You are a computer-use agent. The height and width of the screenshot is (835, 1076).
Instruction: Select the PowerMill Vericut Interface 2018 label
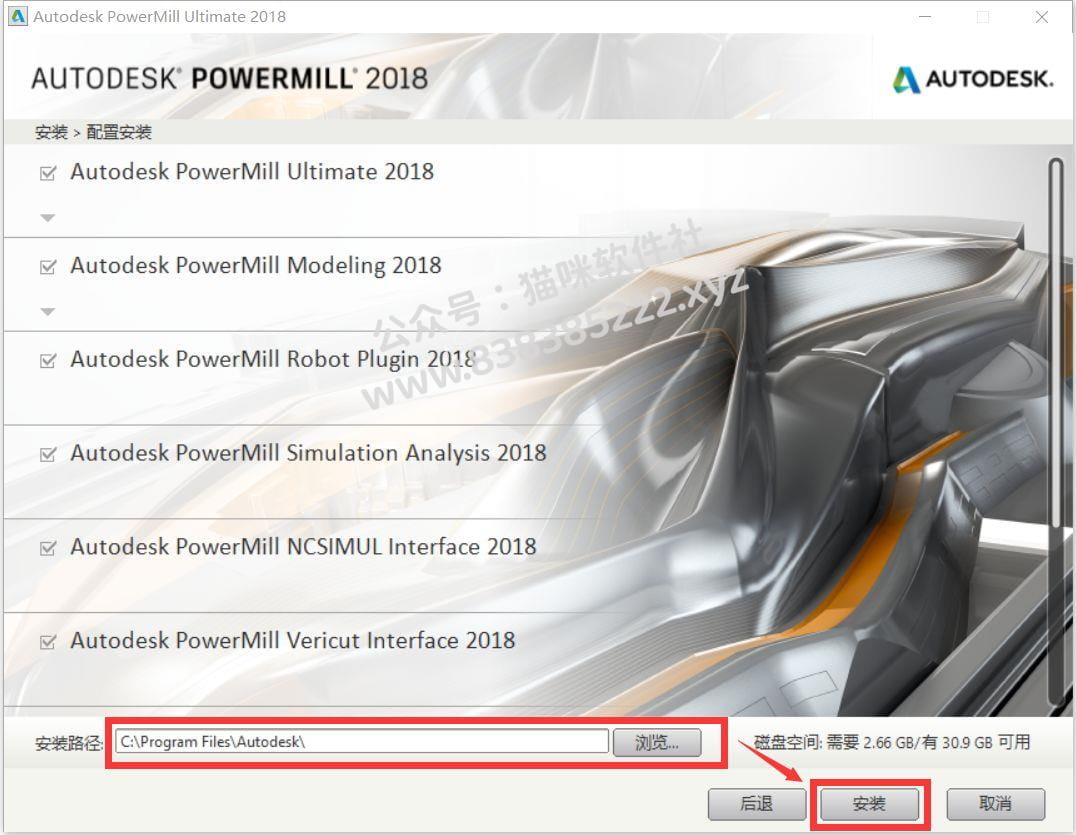pyautogui.click(x=292, y=641)
